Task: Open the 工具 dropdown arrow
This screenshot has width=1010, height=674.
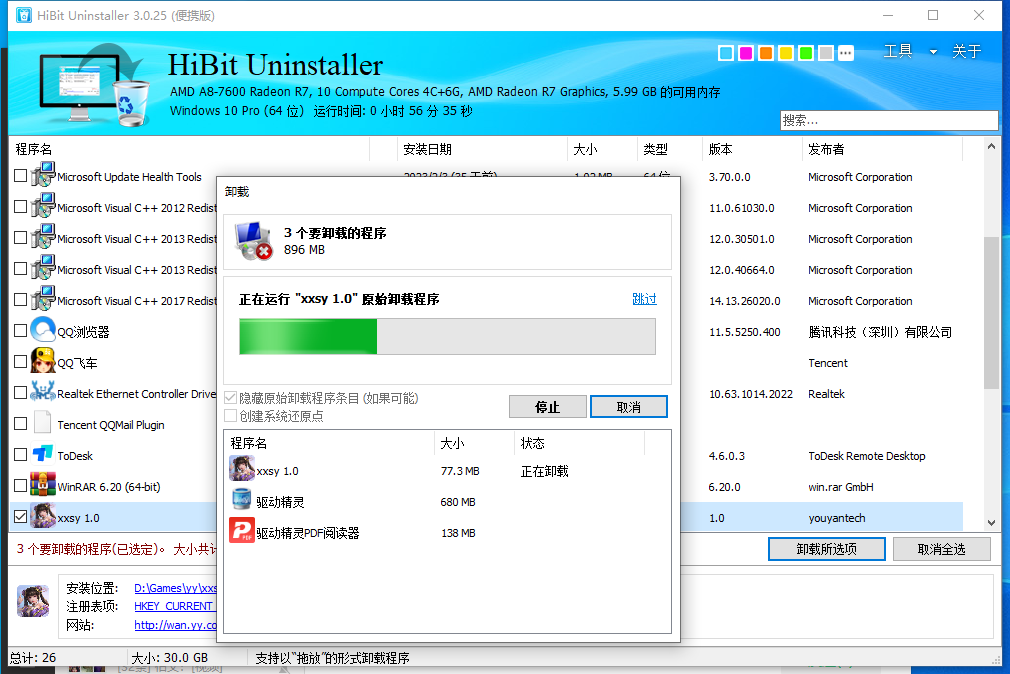Action: click(934, 51)
